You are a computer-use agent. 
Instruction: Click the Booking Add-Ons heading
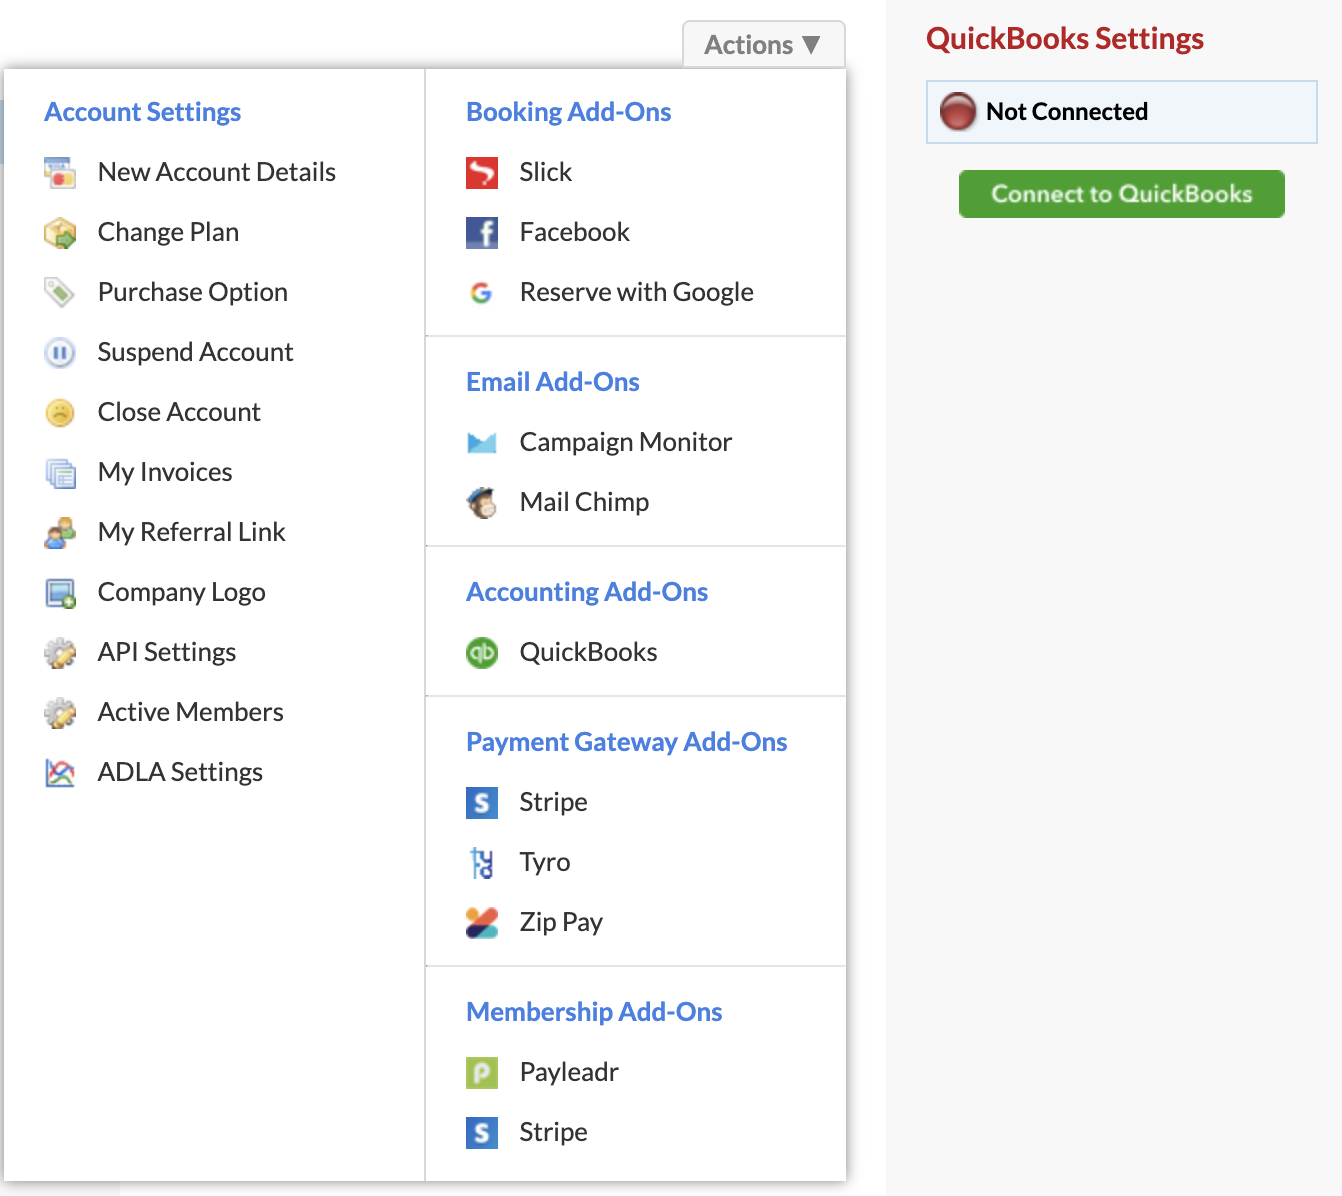(x=569, y=112)
